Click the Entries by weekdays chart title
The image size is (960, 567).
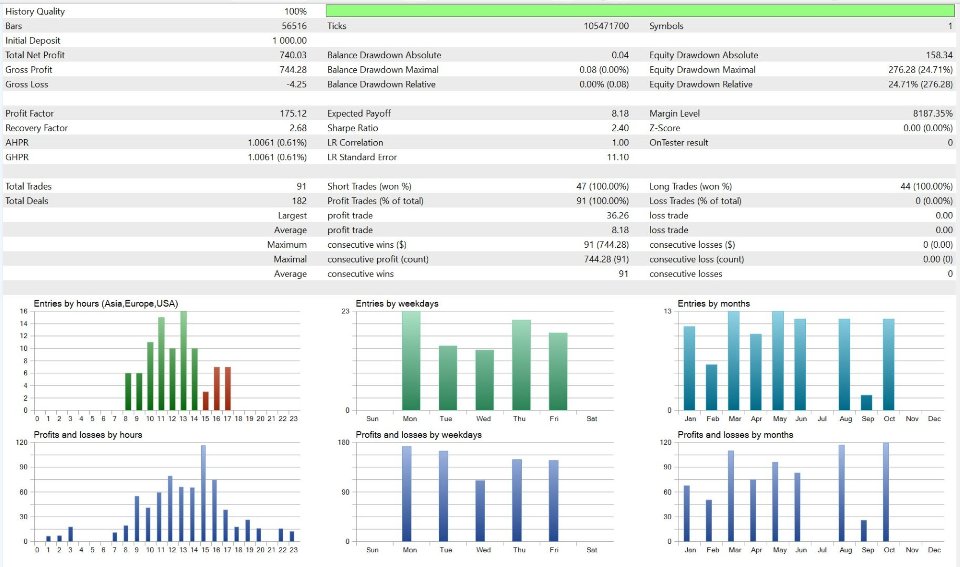point(397,304)
